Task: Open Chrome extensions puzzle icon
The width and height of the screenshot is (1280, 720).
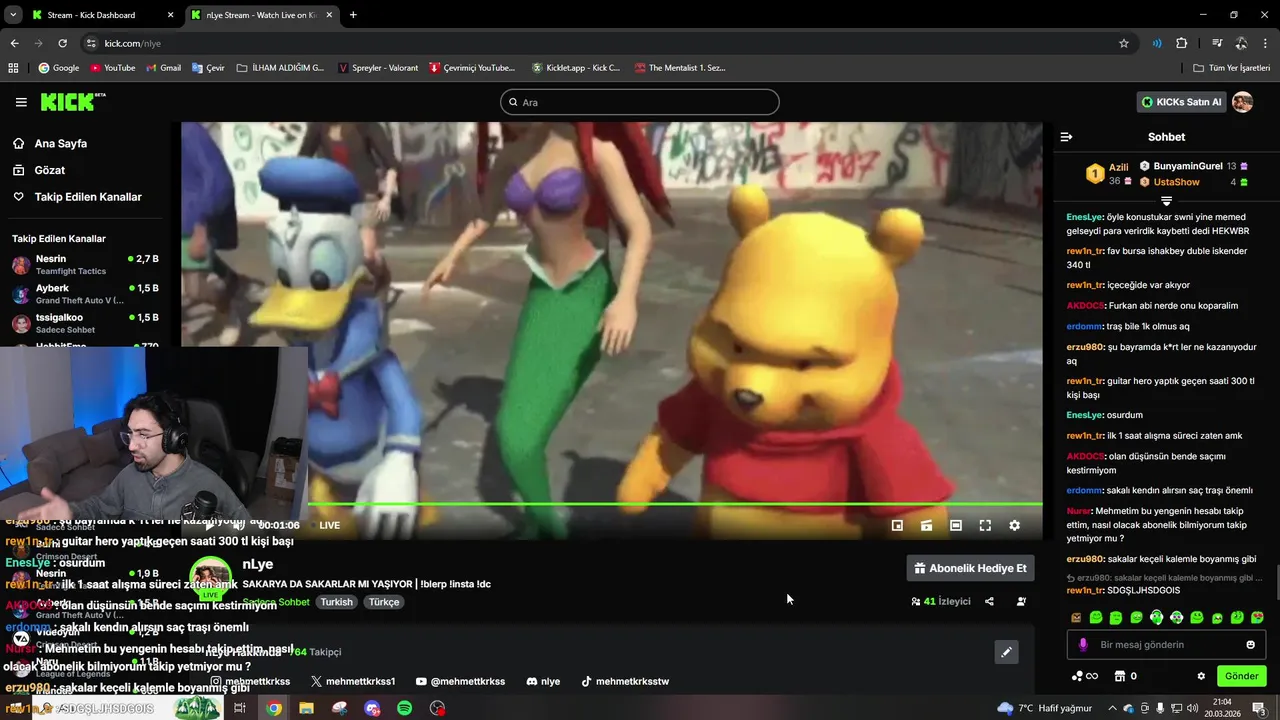Action: click(x=1182, y=43)
